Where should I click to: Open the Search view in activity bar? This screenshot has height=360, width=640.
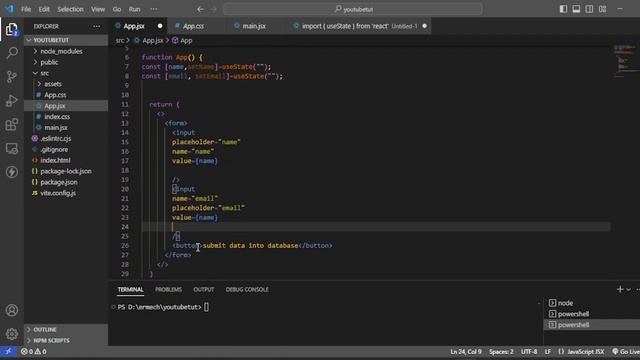pyautogui.click(x=12, y=53)
